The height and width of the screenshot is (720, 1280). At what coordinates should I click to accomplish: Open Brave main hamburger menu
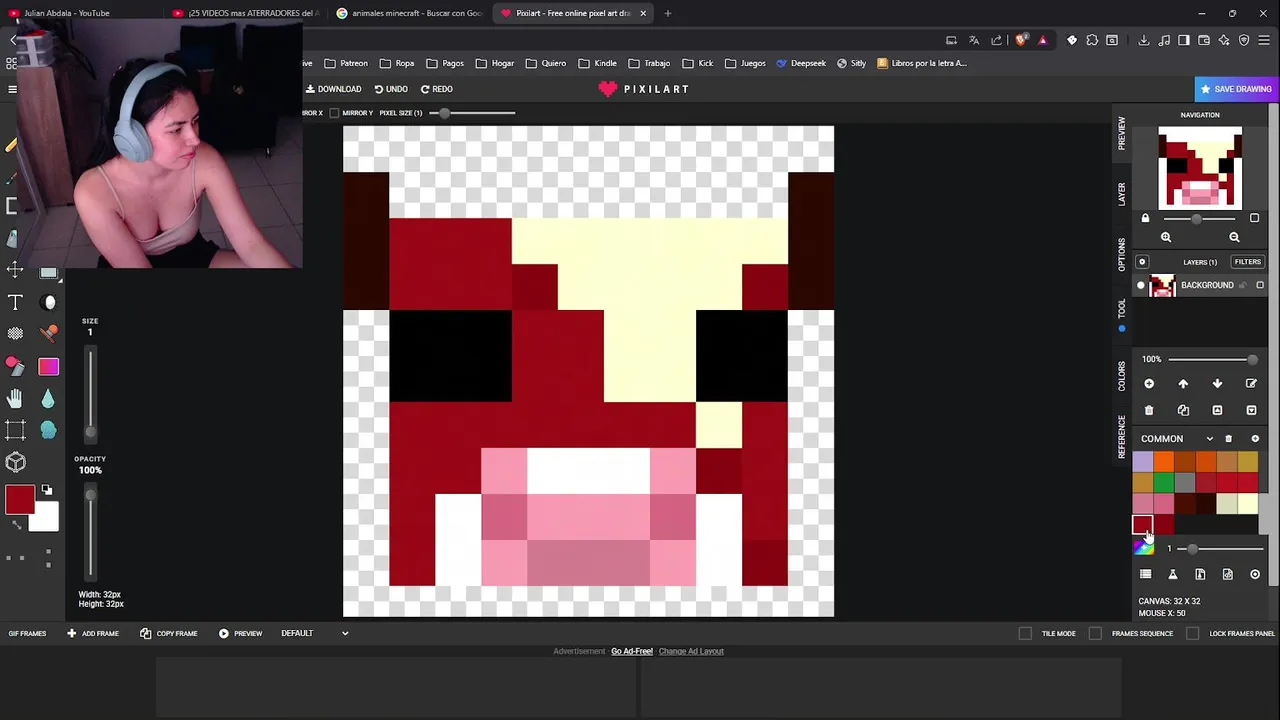pyautogui.click(x=1266, y=40)
